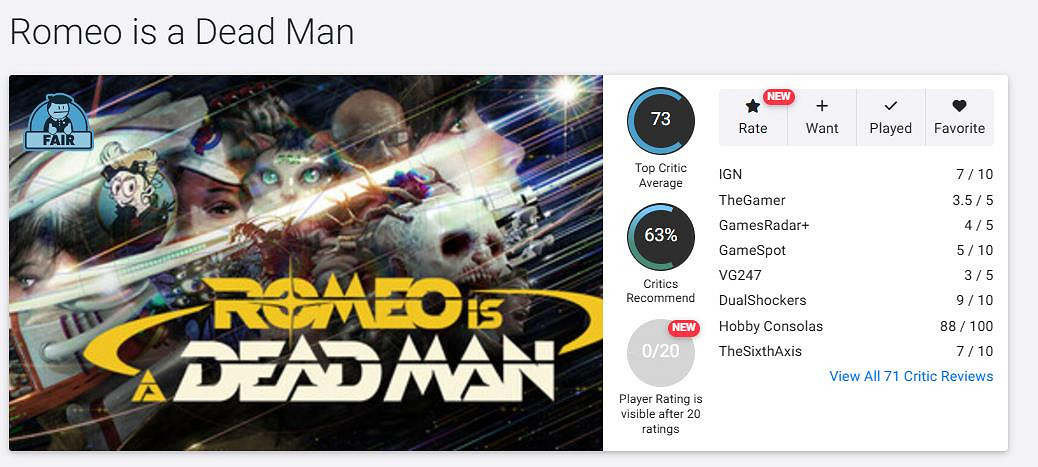Mark game as Played with checkmark

(x=890, y=106)
